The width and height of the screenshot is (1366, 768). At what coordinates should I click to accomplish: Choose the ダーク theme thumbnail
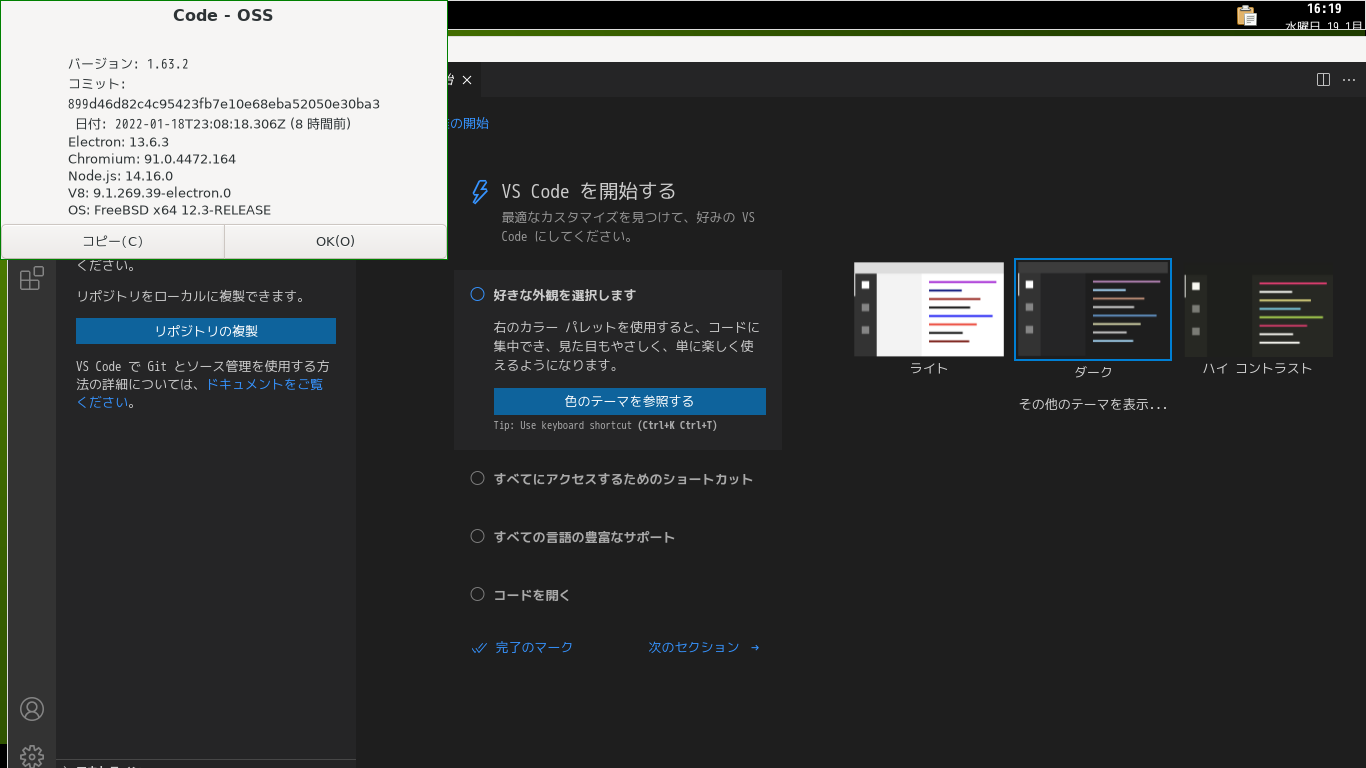[1093, 309]
